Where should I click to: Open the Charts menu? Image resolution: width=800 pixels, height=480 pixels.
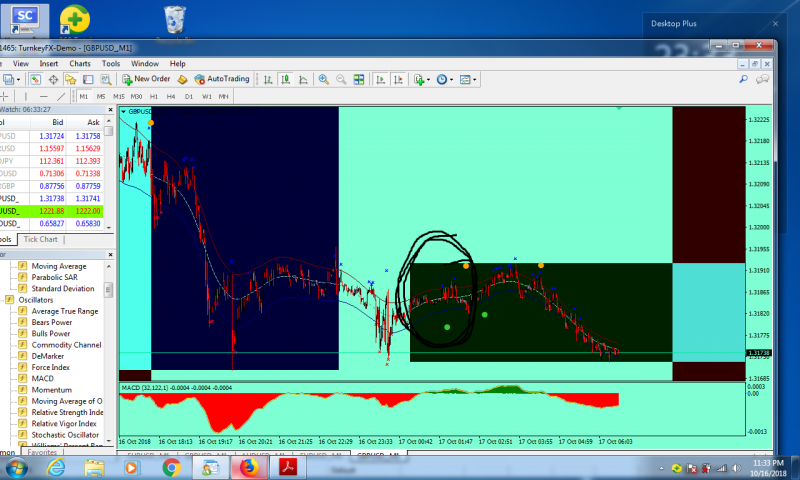tap(80, 64)
